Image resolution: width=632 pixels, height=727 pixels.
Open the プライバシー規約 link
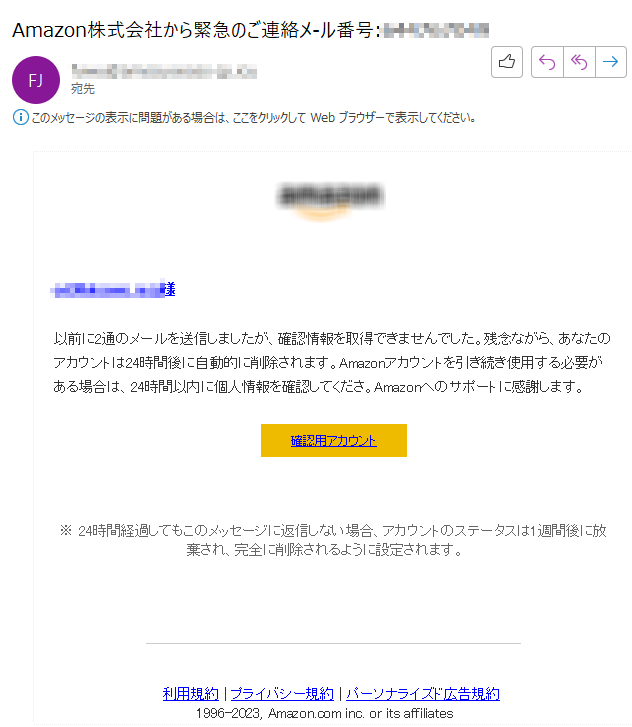pyautogui.click(x=282, y=694)
